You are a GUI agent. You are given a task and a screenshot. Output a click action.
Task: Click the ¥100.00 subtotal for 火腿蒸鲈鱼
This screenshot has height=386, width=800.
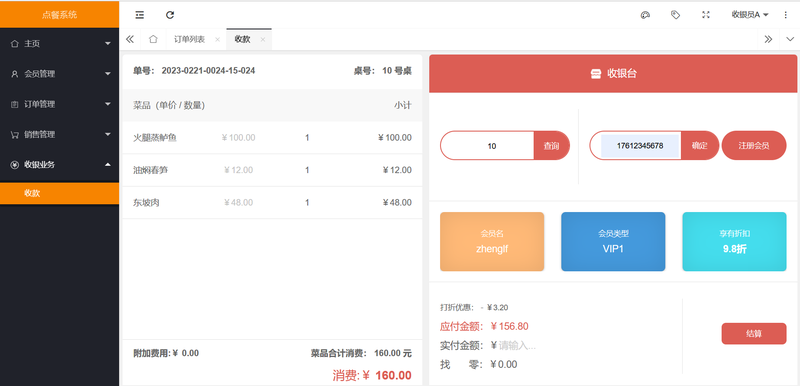(394, 138)
